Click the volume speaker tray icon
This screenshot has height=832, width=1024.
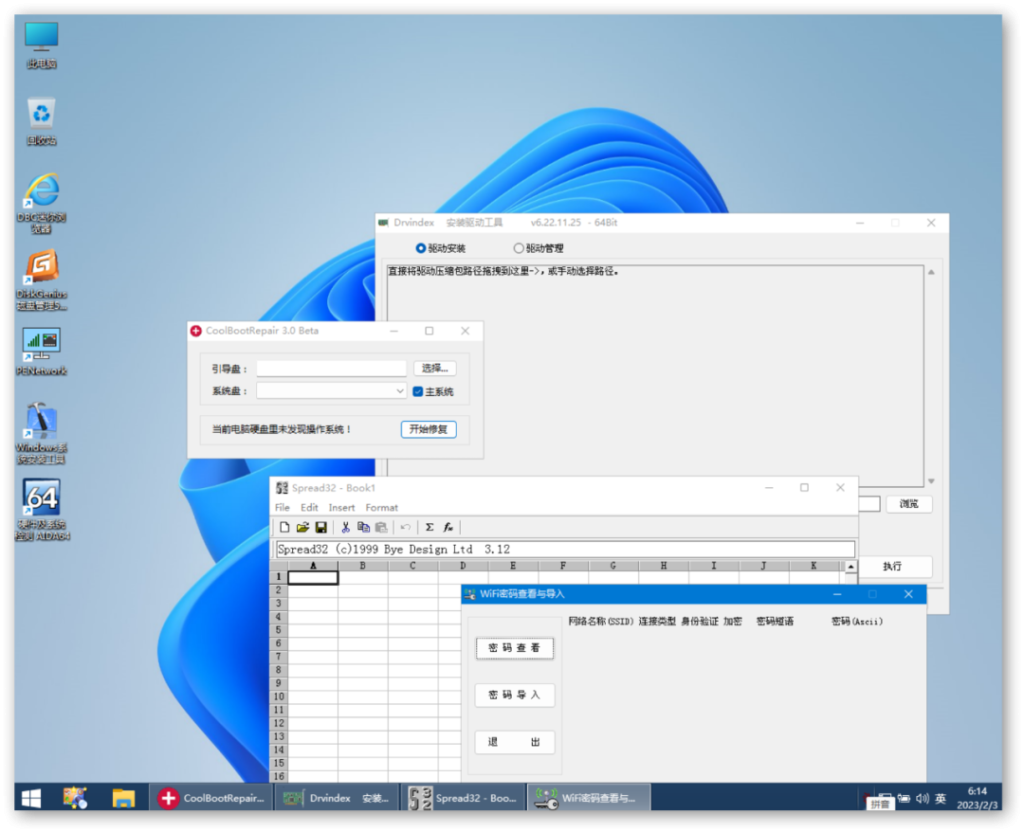pyautogui.click(x=922, y=798)
